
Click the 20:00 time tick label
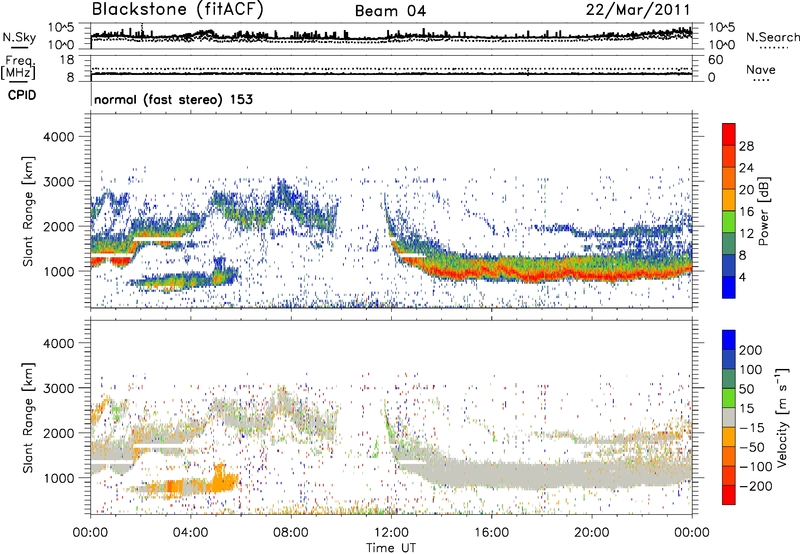[591, 533]
